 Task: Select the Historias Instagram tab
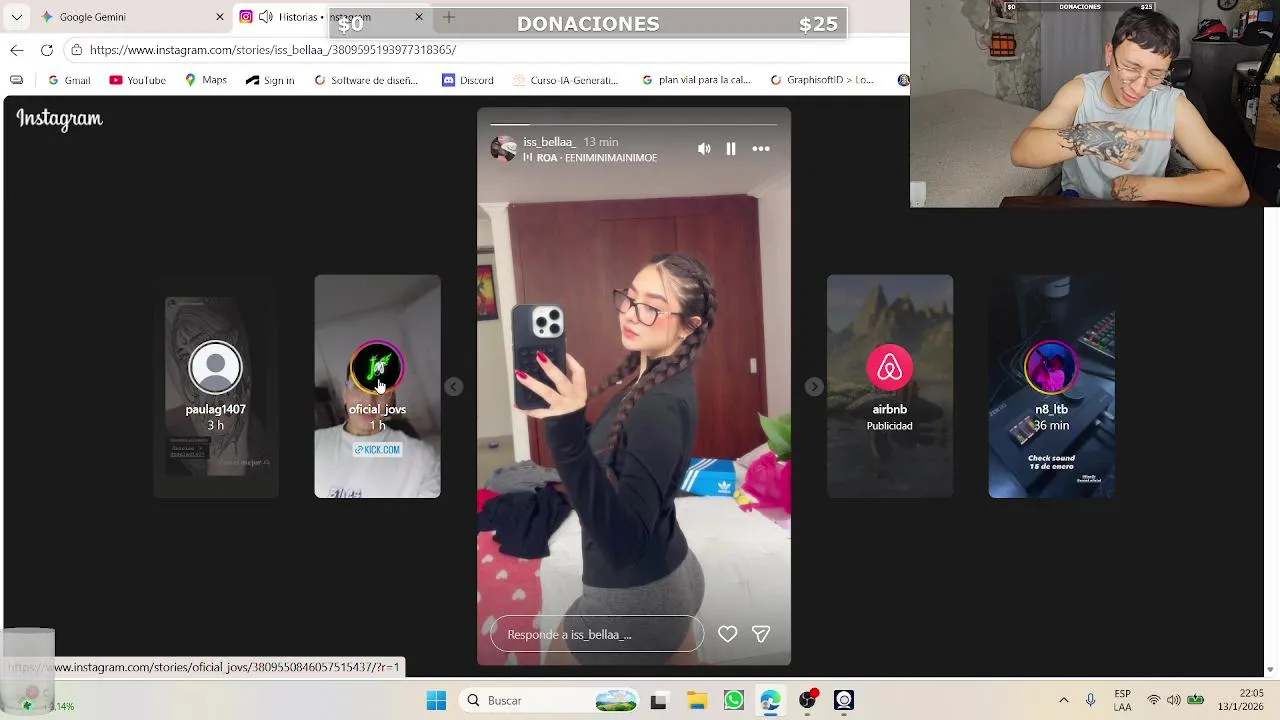tap(330, 17)
